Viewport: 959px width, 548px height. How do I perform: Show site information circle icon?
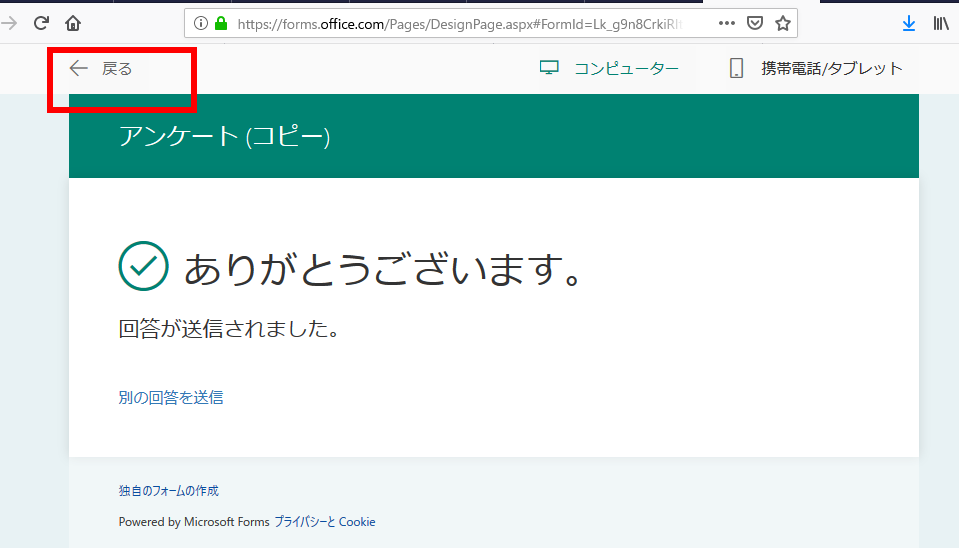pos(201,23)
